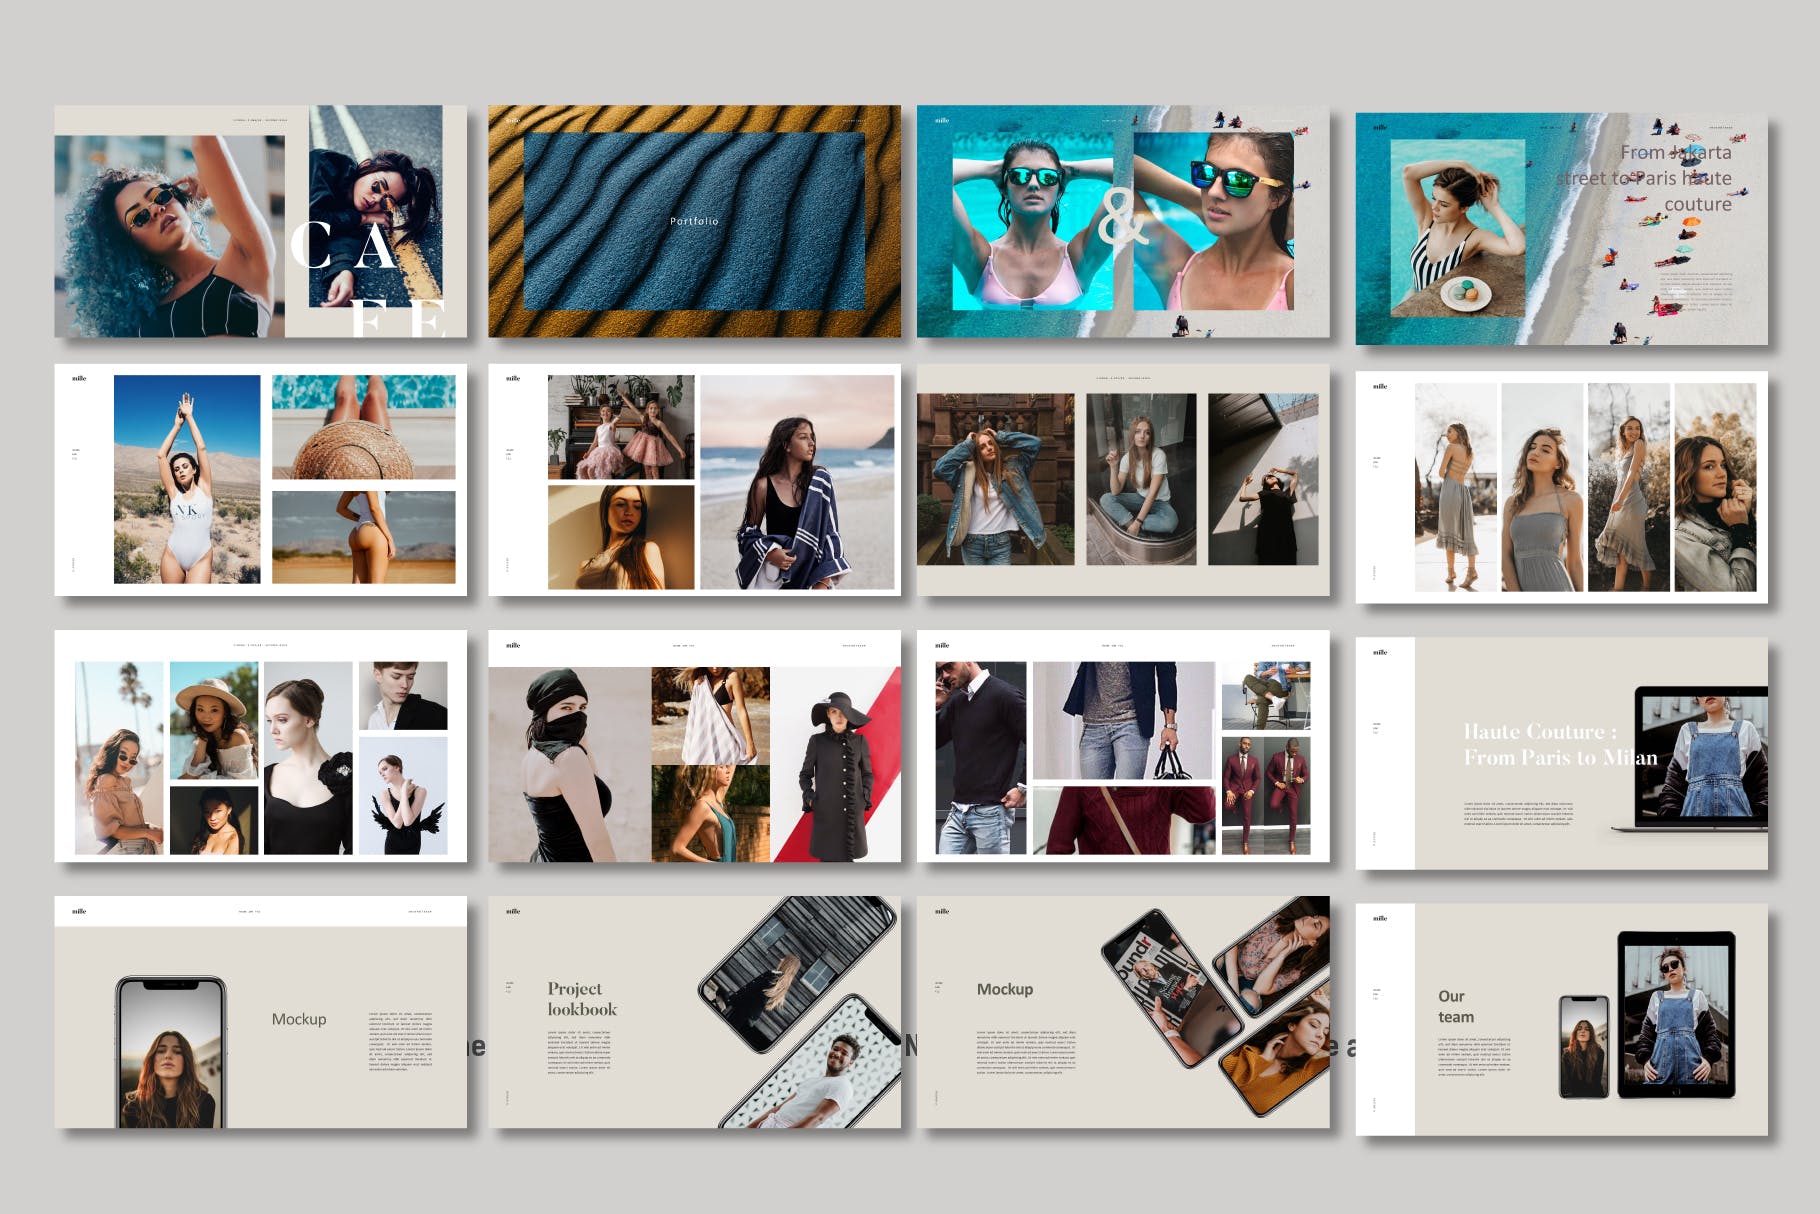The image size is (1820, 1214).
Task: Click the black coat photo with the red stripe
Action: [x=836, y=765]
